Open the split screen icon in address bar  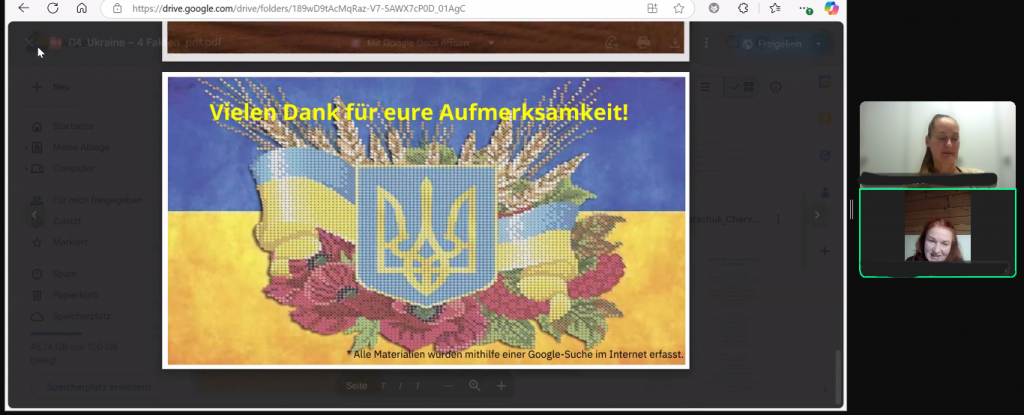[652, 8]
